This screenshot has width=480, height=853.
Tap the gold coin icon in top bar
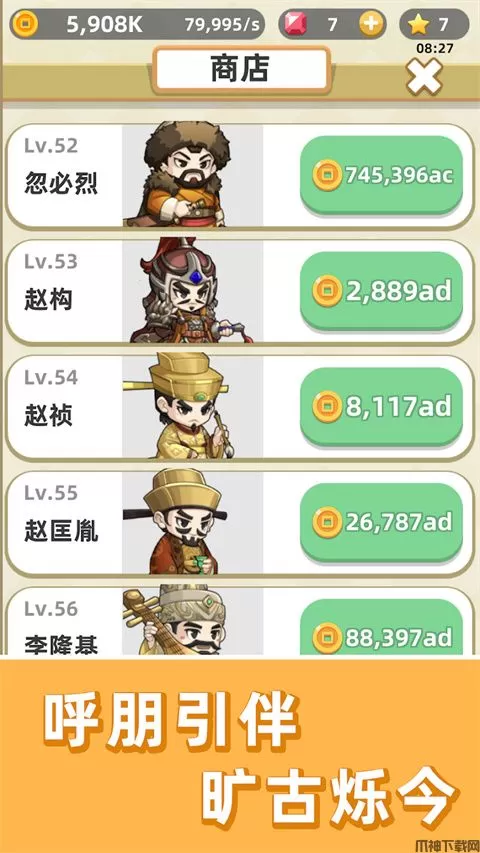(24, 24)
